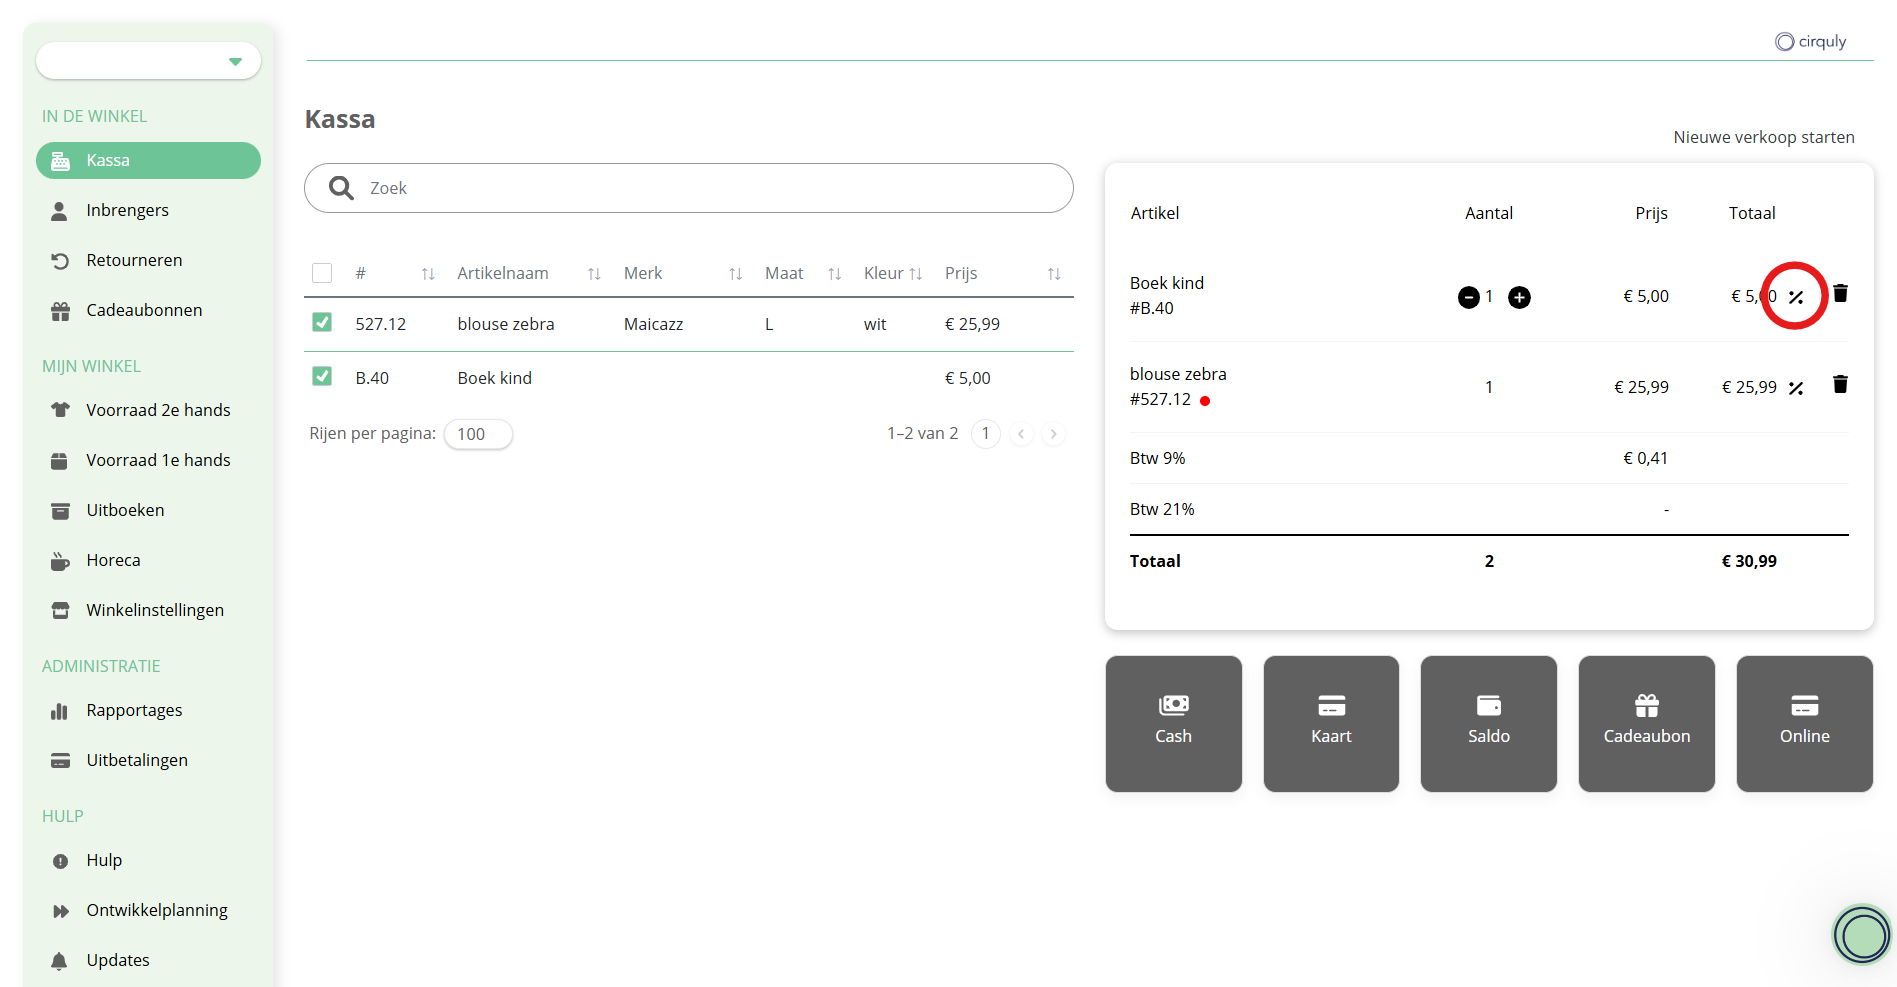
Task: Choose Online payment
Action: point(1805,724)
